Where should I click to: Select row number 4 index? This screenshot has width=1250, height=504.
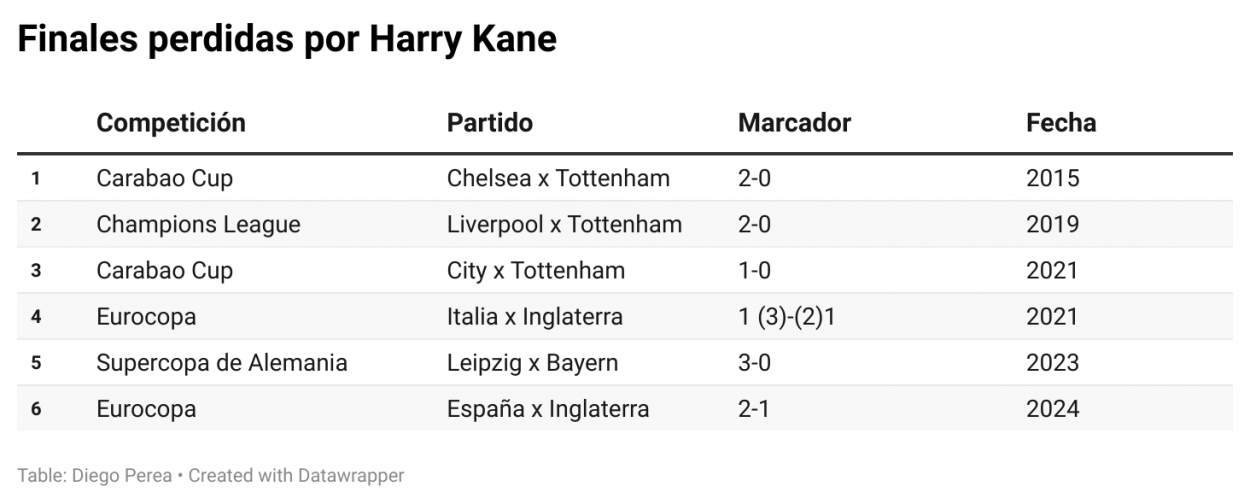(x=36, y=317)
